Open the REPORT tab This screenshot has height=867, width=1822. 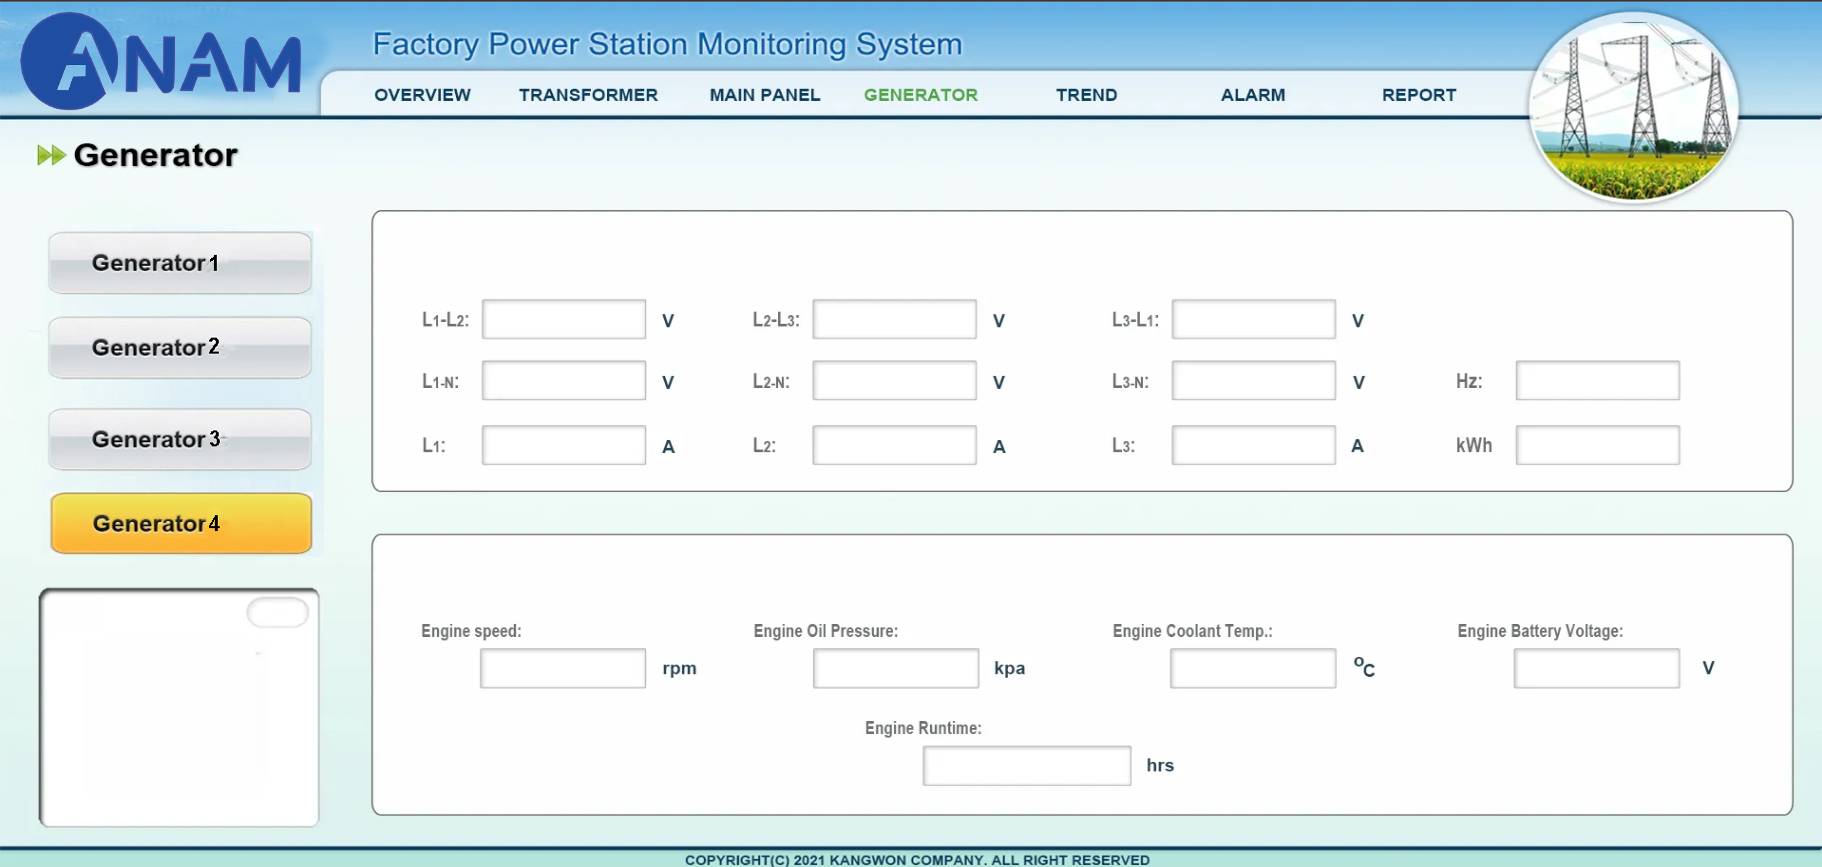point(1418,95)
